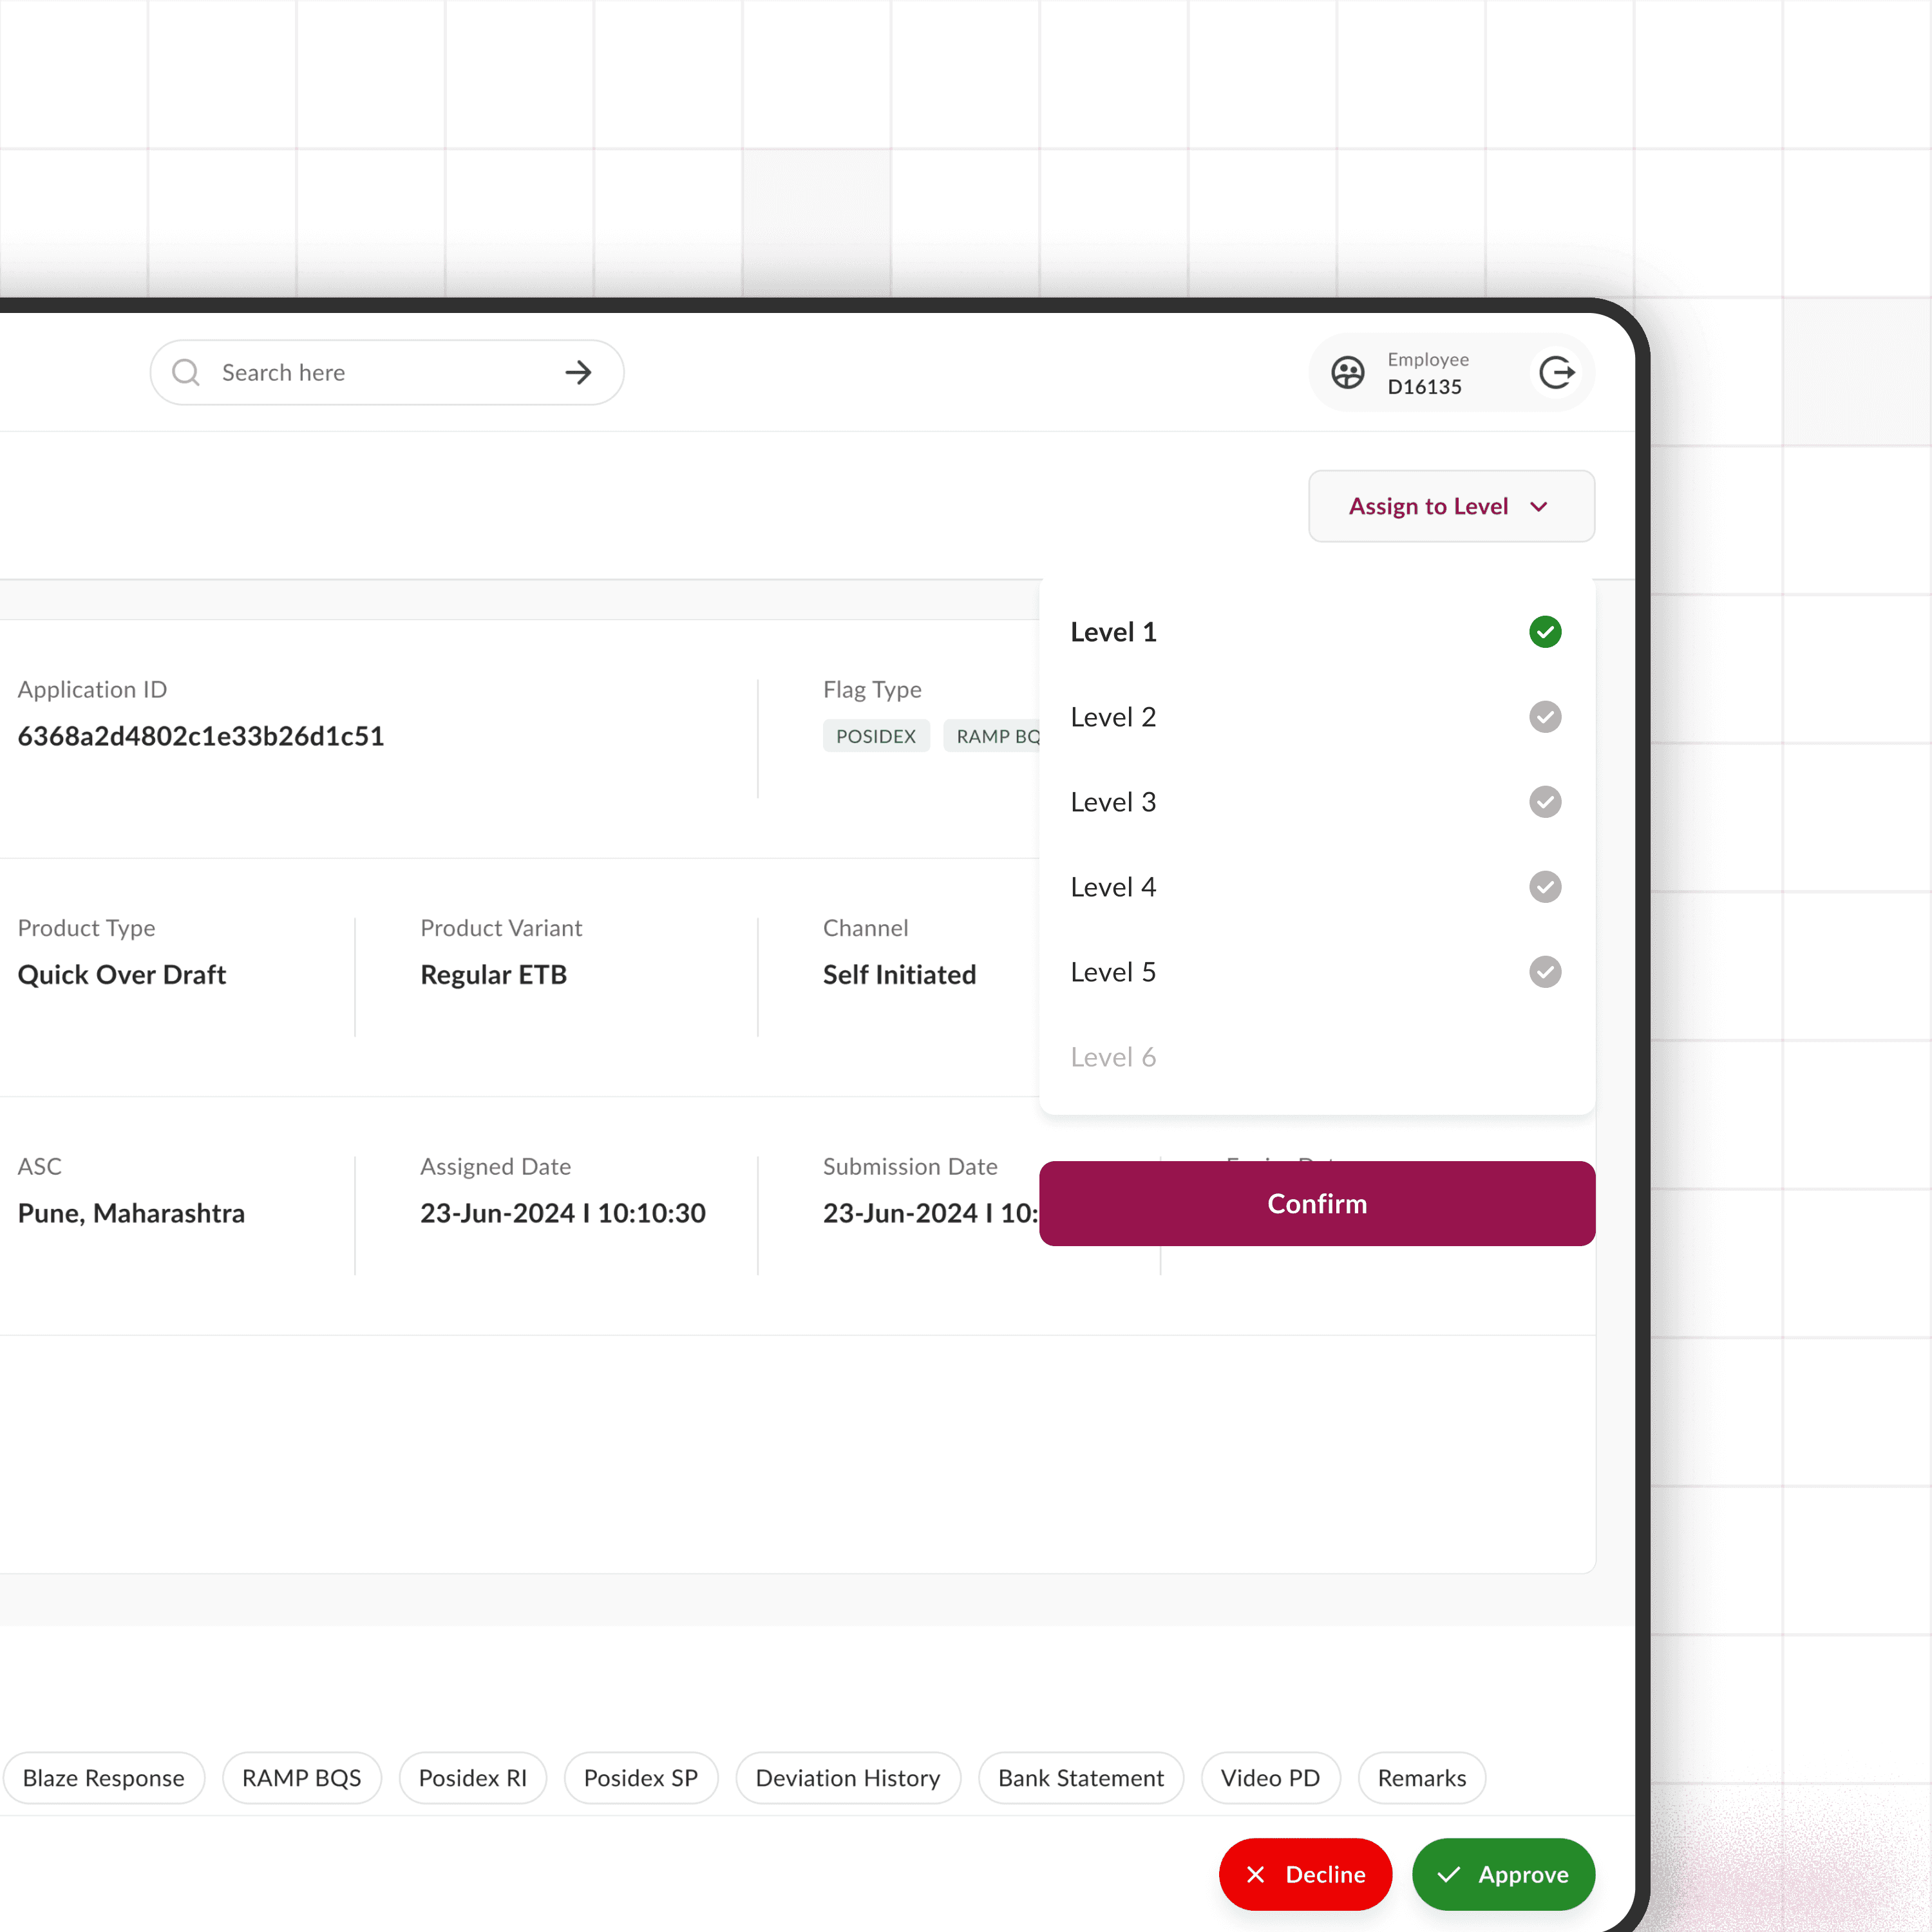Viewport: 1932px width, 1932px height.
Task: Select the Level 4 check circle
Action: [x=1544, y=886]
